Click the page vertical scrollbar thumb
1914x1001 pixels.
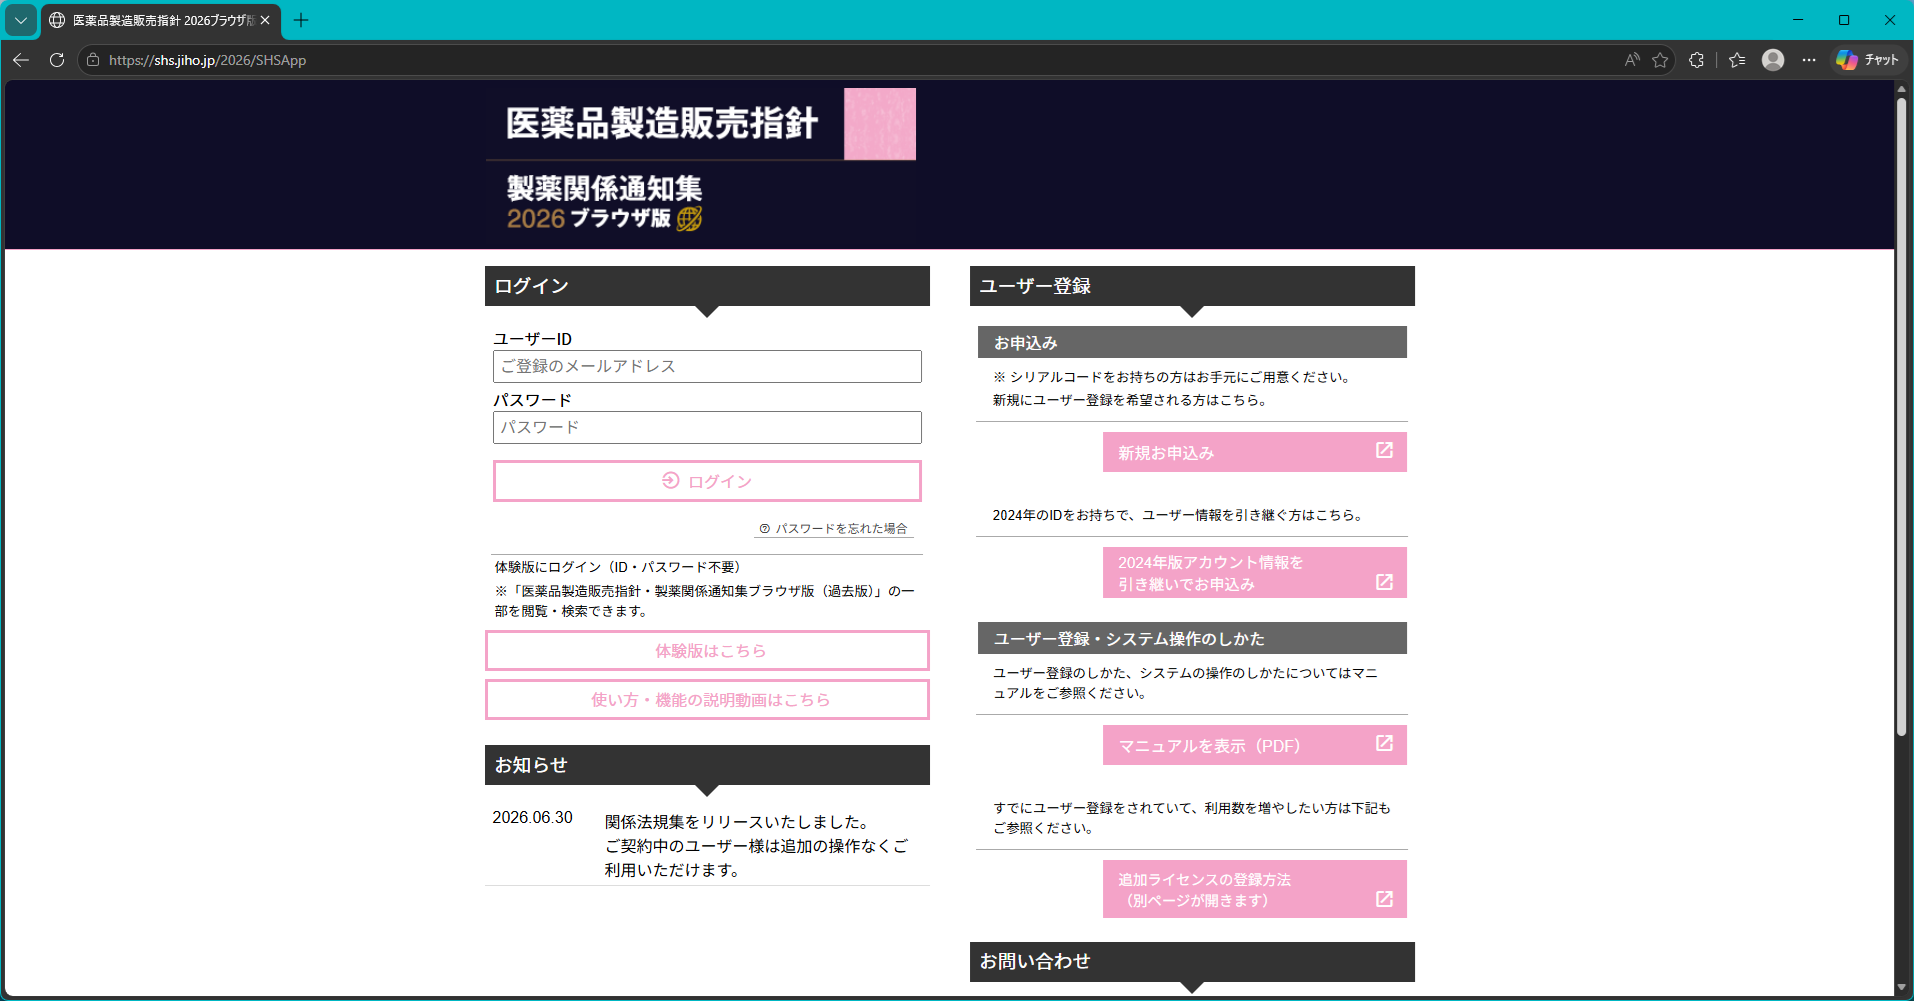click(x=1901, y=417)
